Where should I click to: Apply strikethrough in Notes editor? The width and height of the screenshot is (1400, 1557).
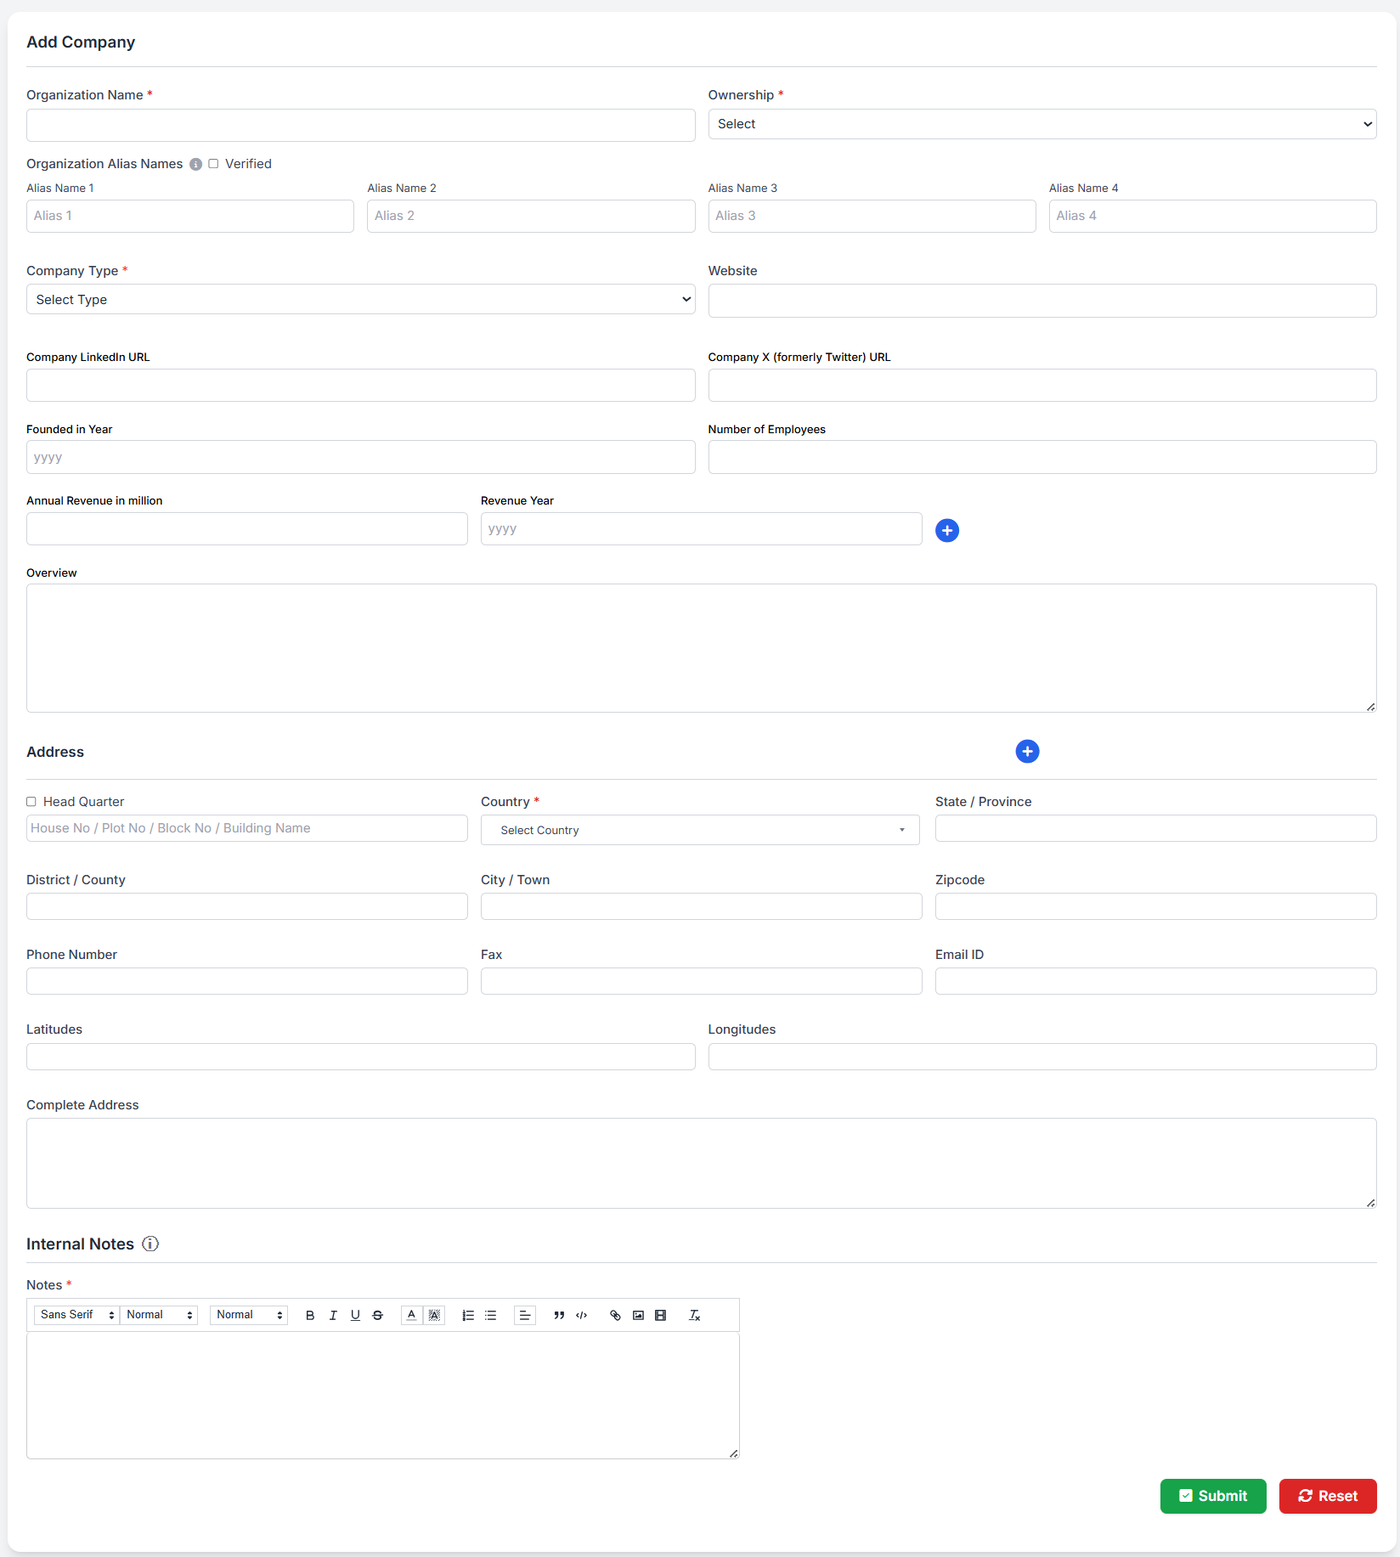tap(378, 1315)
